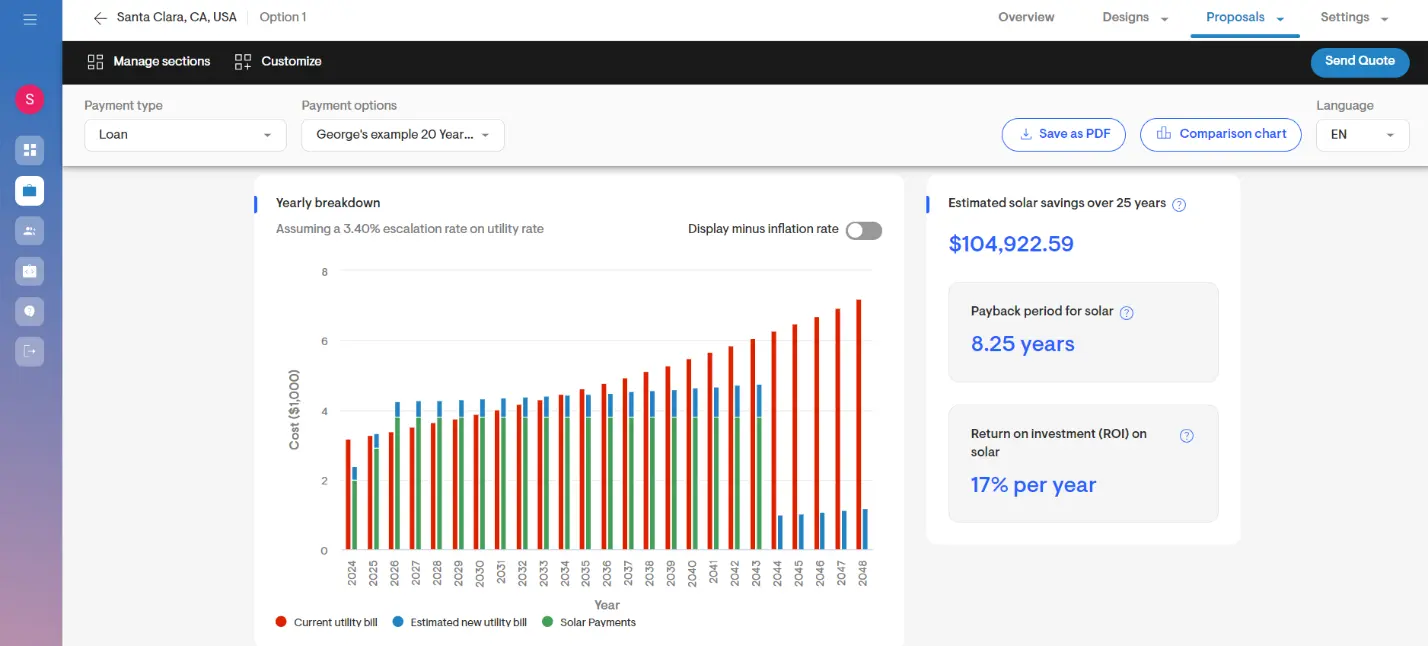This screenshot has width=1428, height=646.
Task: Open the Designs tab menu
Action: 1135,18
